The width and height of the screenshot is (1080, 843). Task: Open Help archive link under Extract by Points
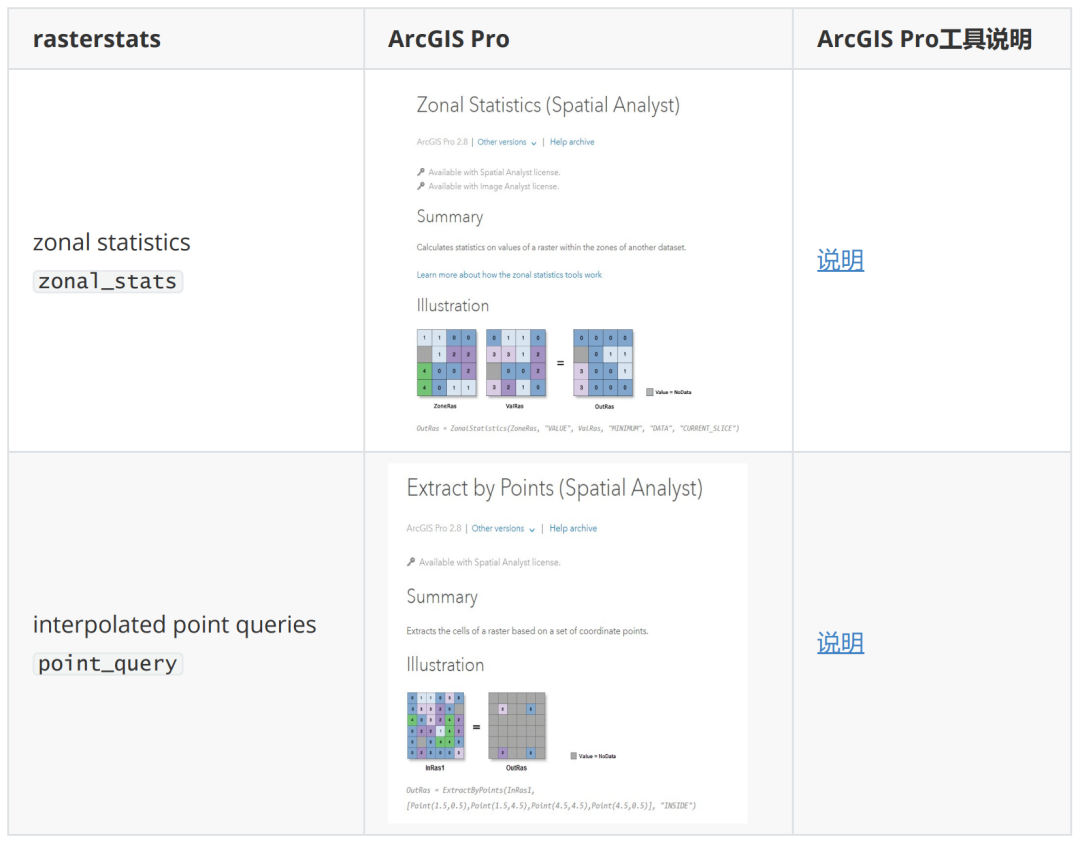[x=573, y=529]
